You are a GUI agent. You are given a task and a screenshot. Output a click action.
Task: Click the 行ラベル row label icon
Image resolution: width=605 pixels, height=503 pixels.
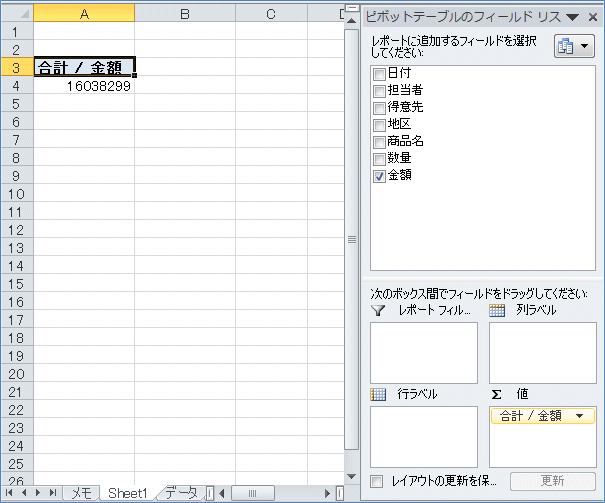pos(378,394)
